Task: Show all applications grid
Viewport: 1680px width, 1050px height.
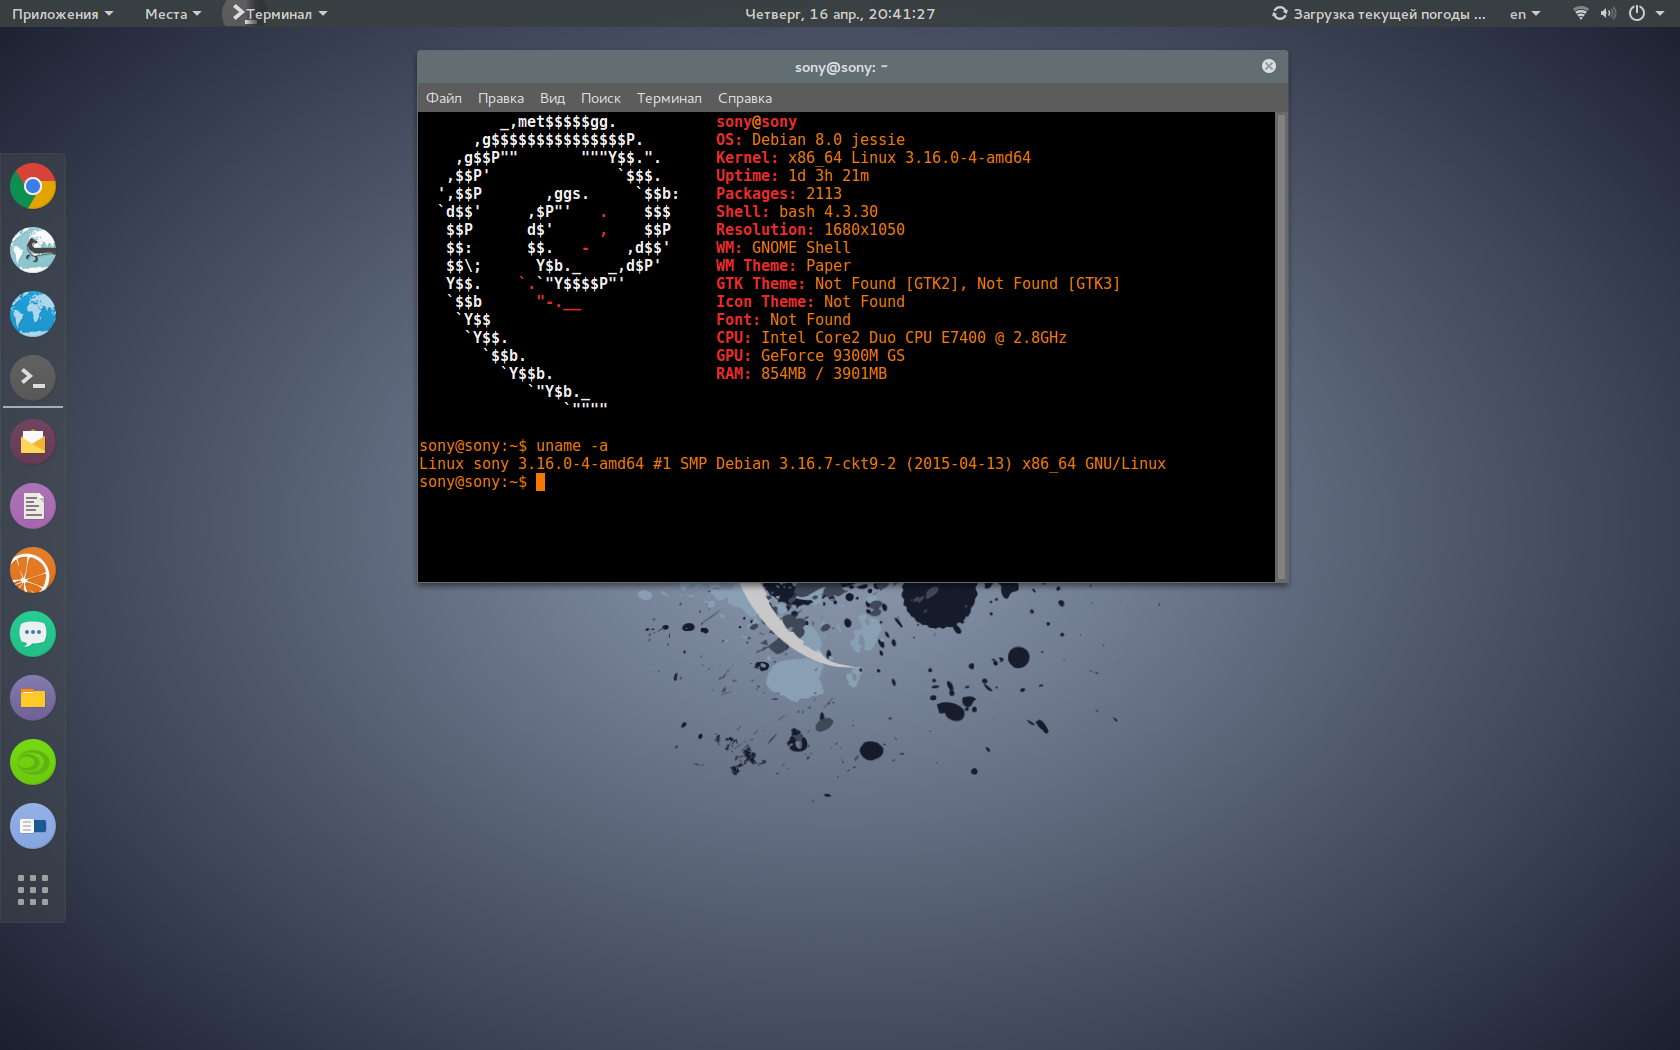Action: click(33, 890)
